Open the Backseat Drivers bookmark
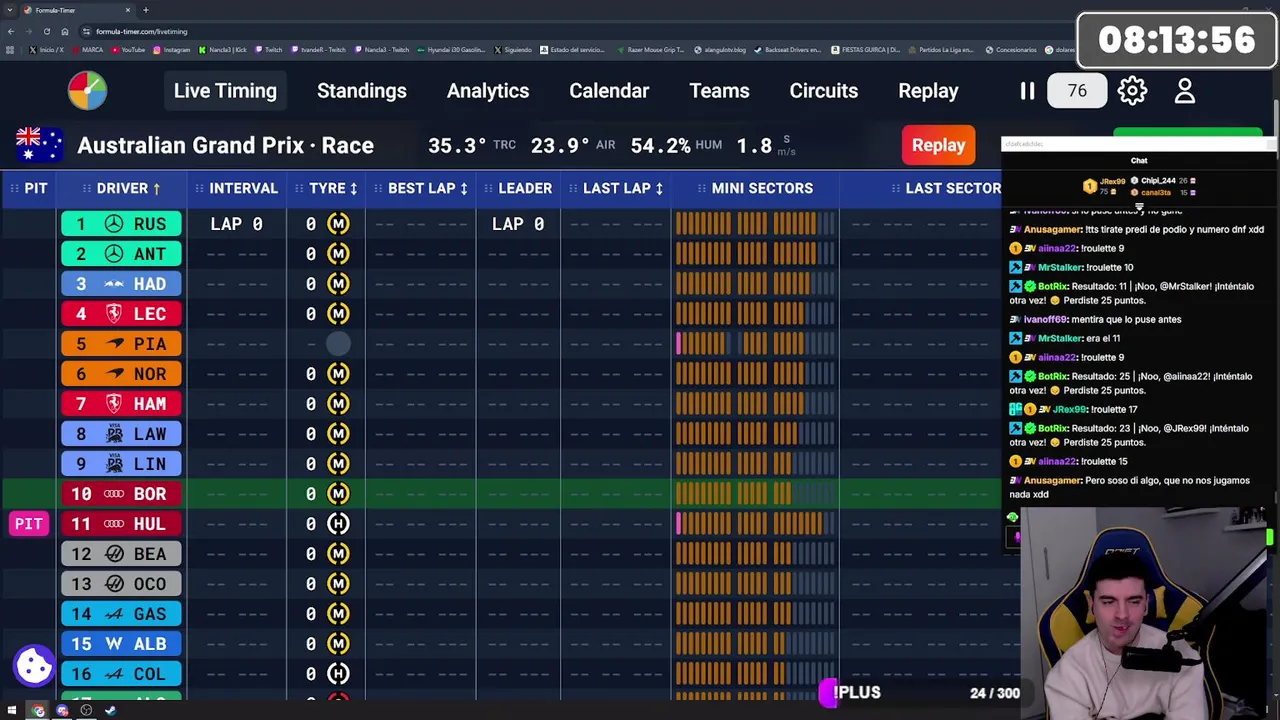This screenshot has height=720, width=1280. pyautogui.click(x=789, y=50)
